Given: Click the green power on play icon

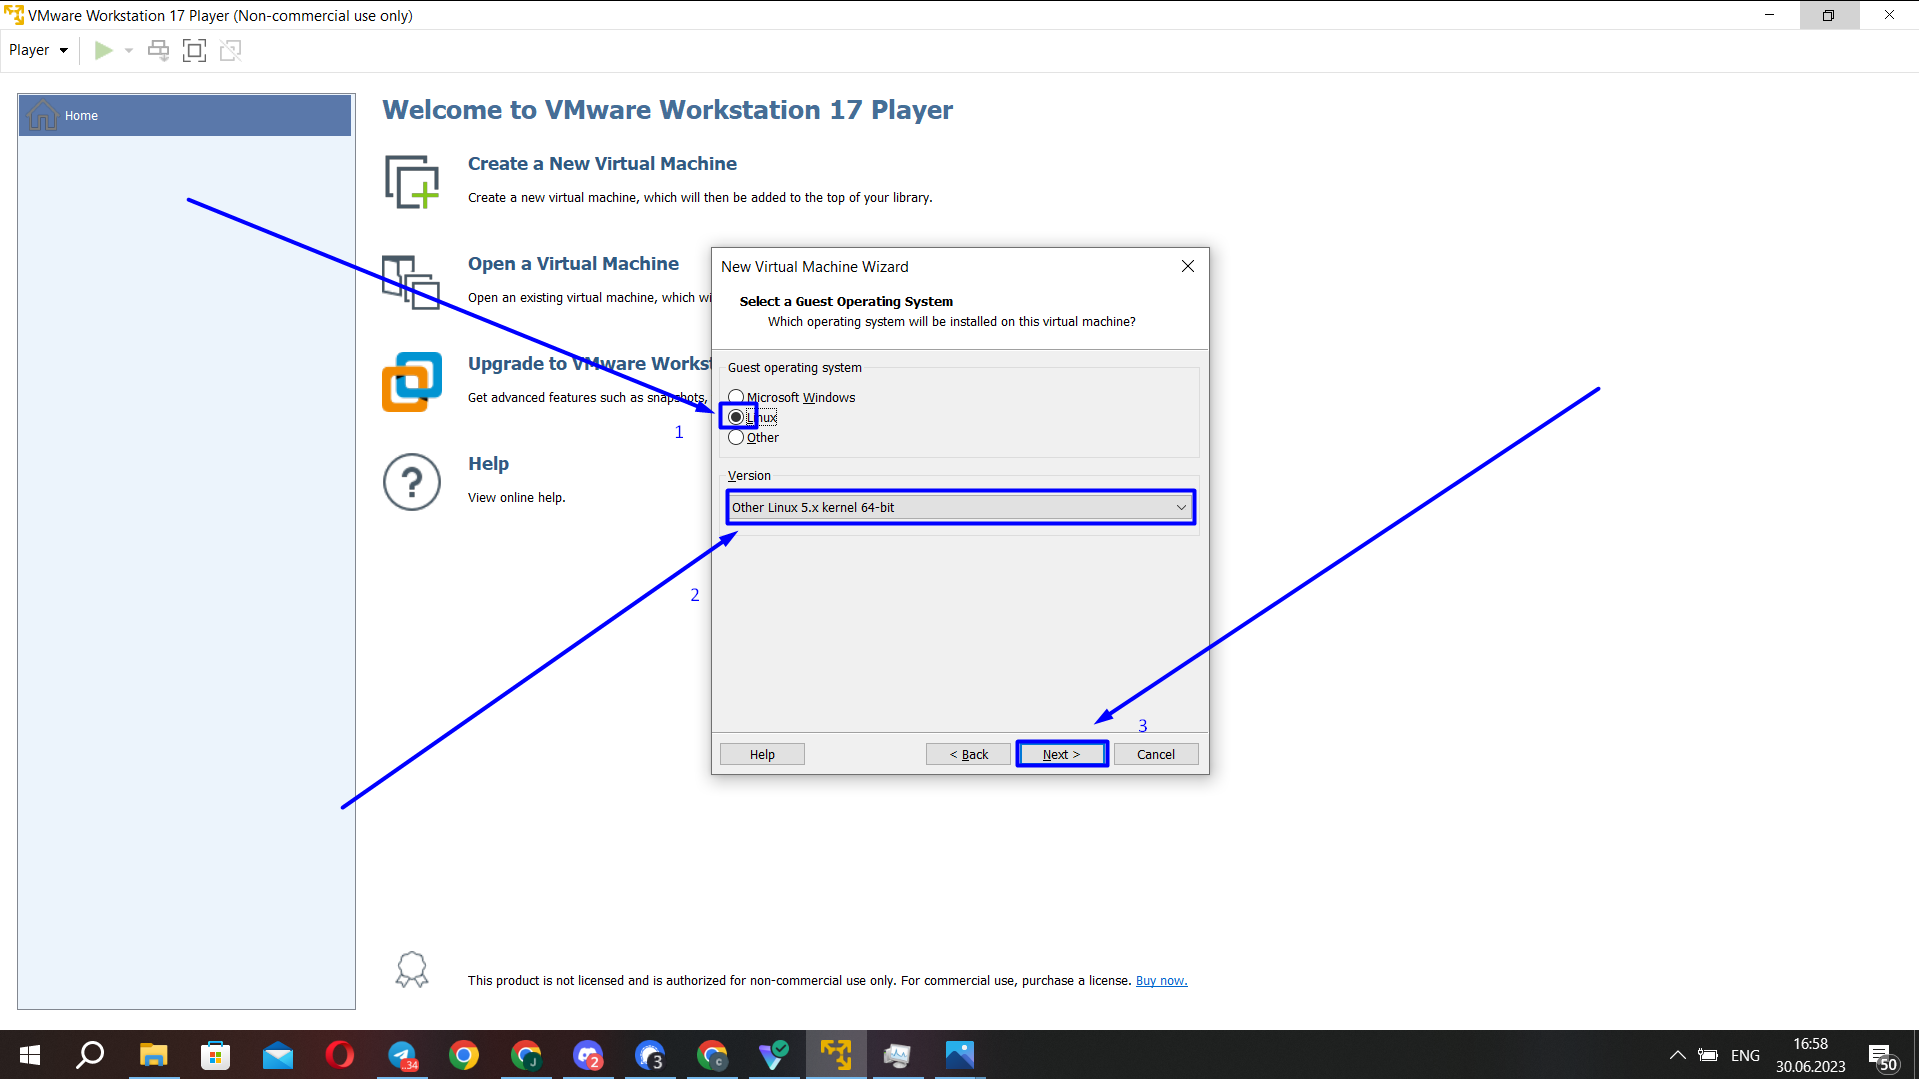Looking at the screenshot, I should point(103,50).
